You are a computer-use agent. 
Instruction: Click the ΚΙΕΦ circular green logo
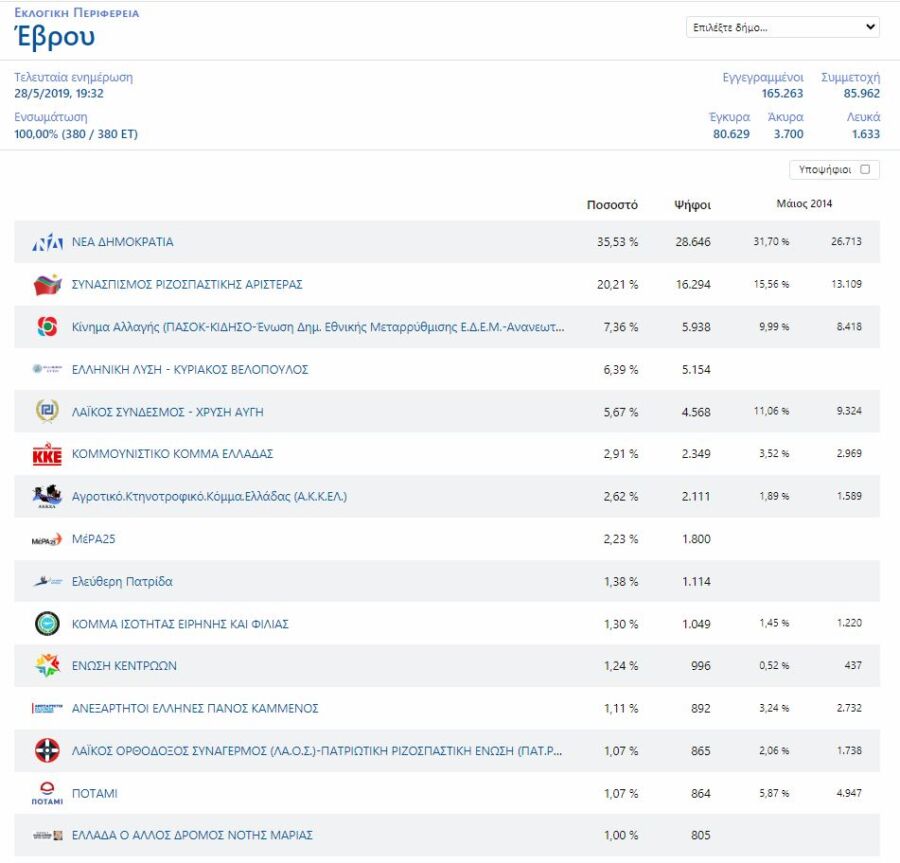coord(47,624)
